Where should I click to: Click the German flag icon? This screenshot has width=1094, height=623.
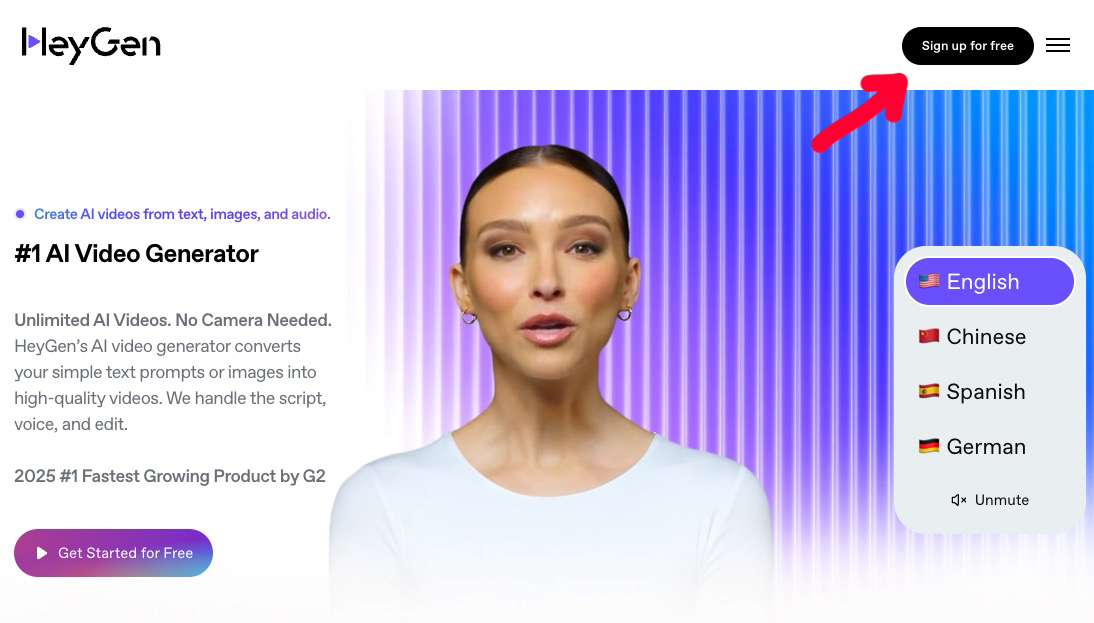coord(929,446)
